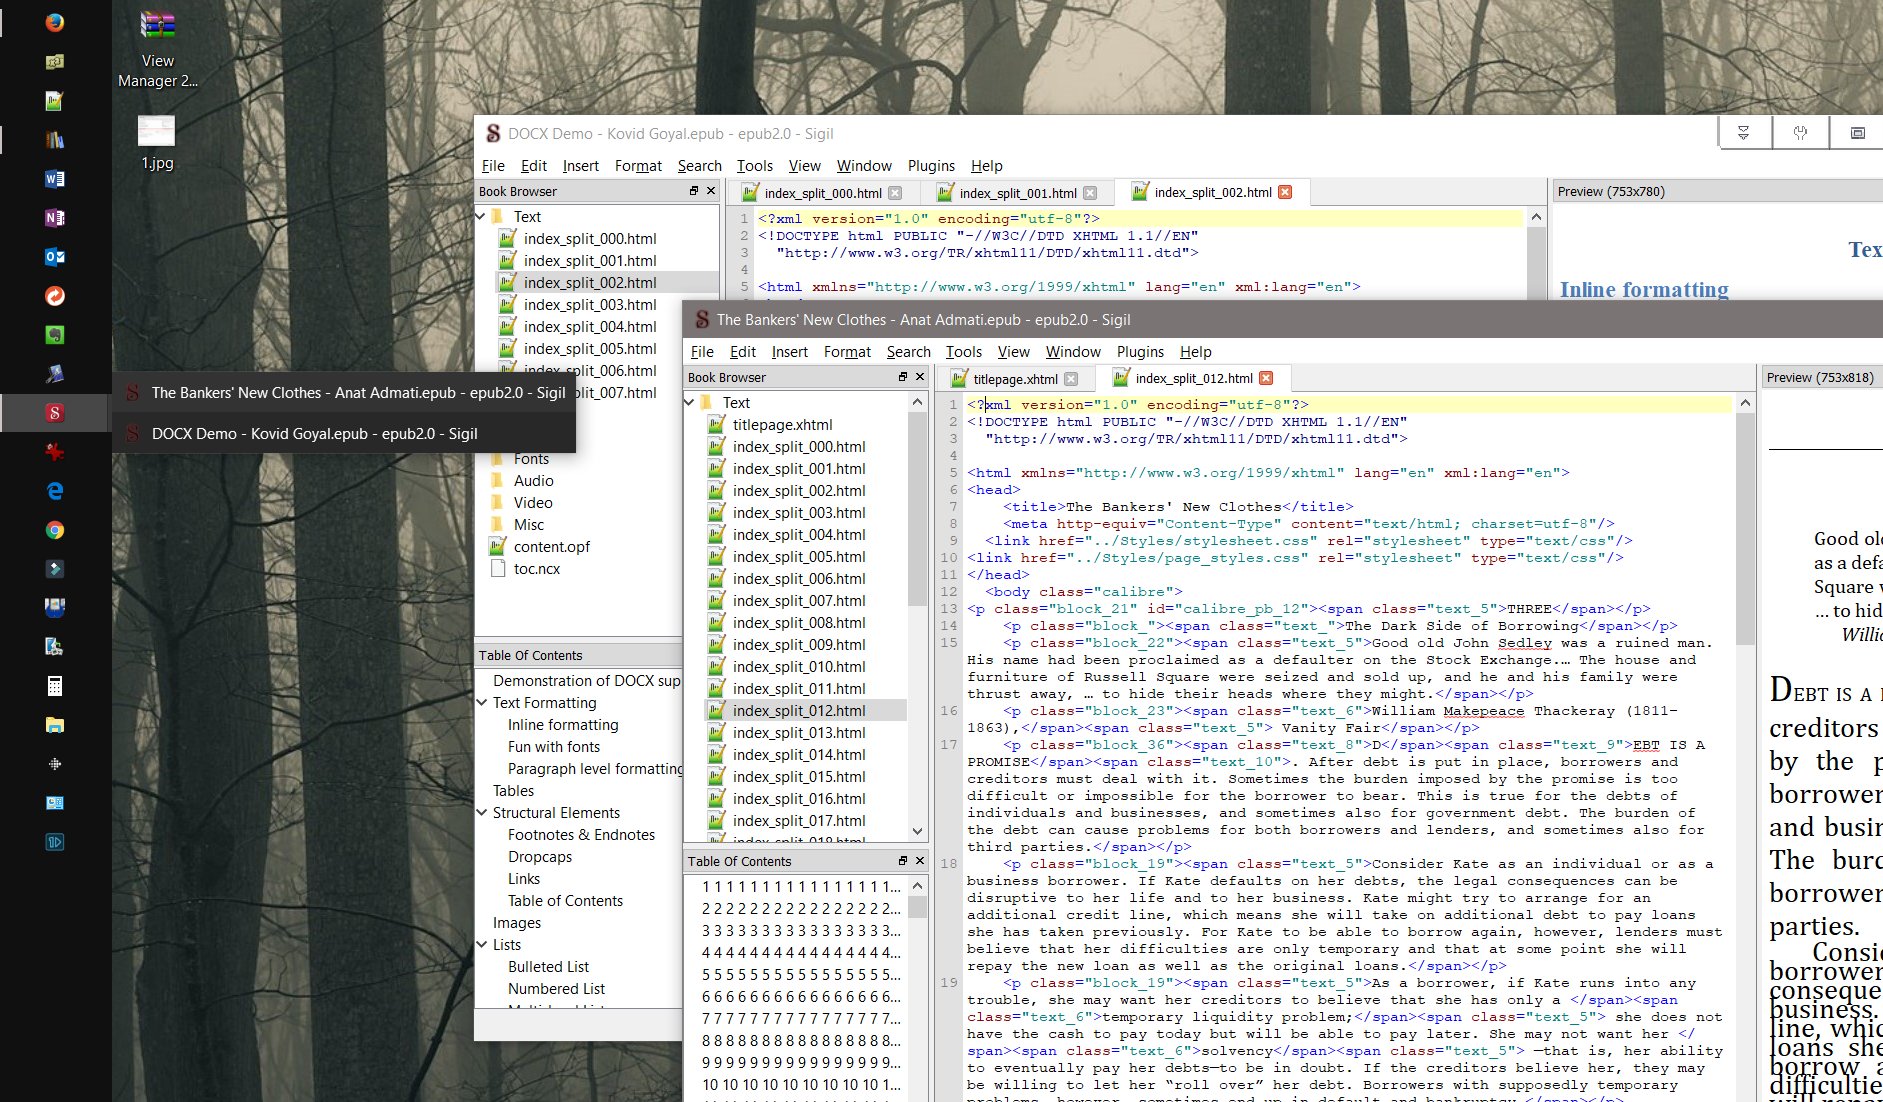Viewport: 1883px width, 1102px height.
Task: Click the double-arrow dropdown icon in the top-right toolbar
Action: pyautogui.click(x=1743, y=133)
